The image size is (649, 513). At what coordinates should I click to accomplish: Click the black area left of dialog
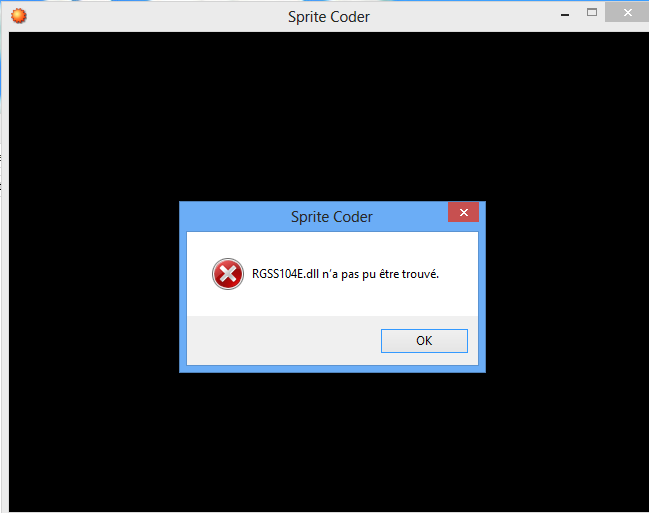[x=94, y=287]
